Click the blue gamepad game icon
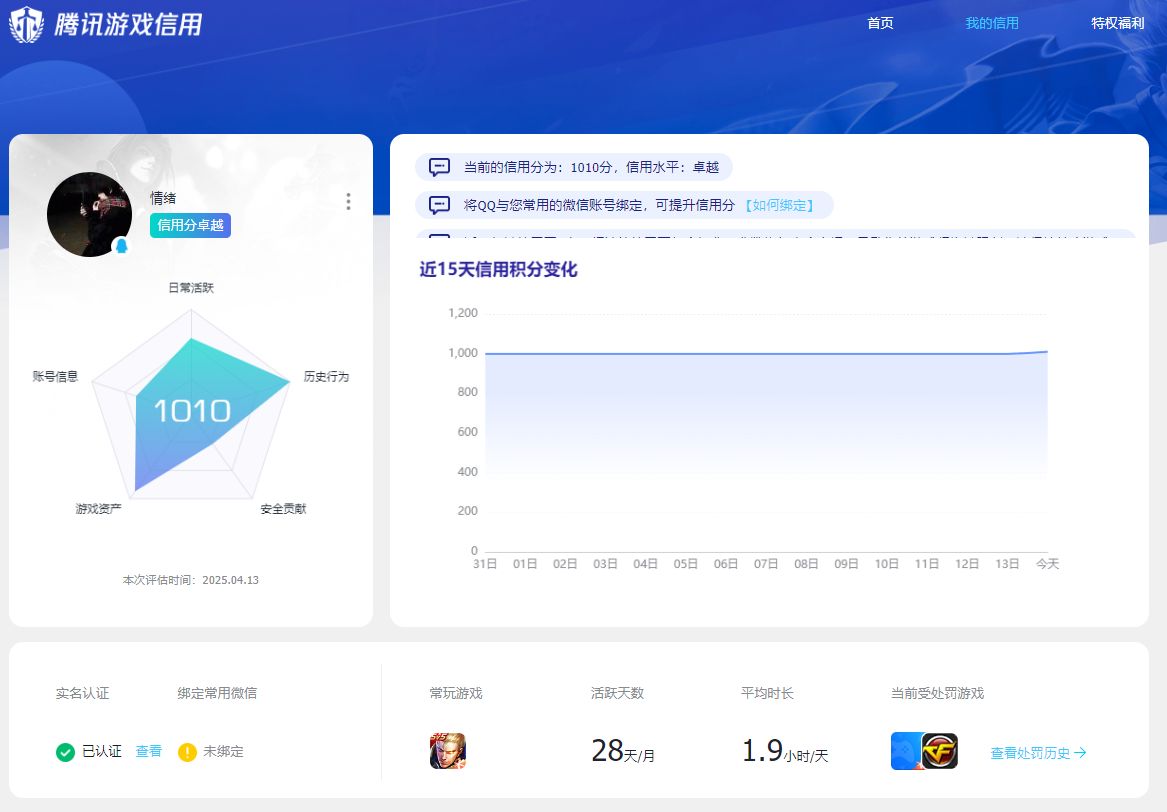 point(906,751)
